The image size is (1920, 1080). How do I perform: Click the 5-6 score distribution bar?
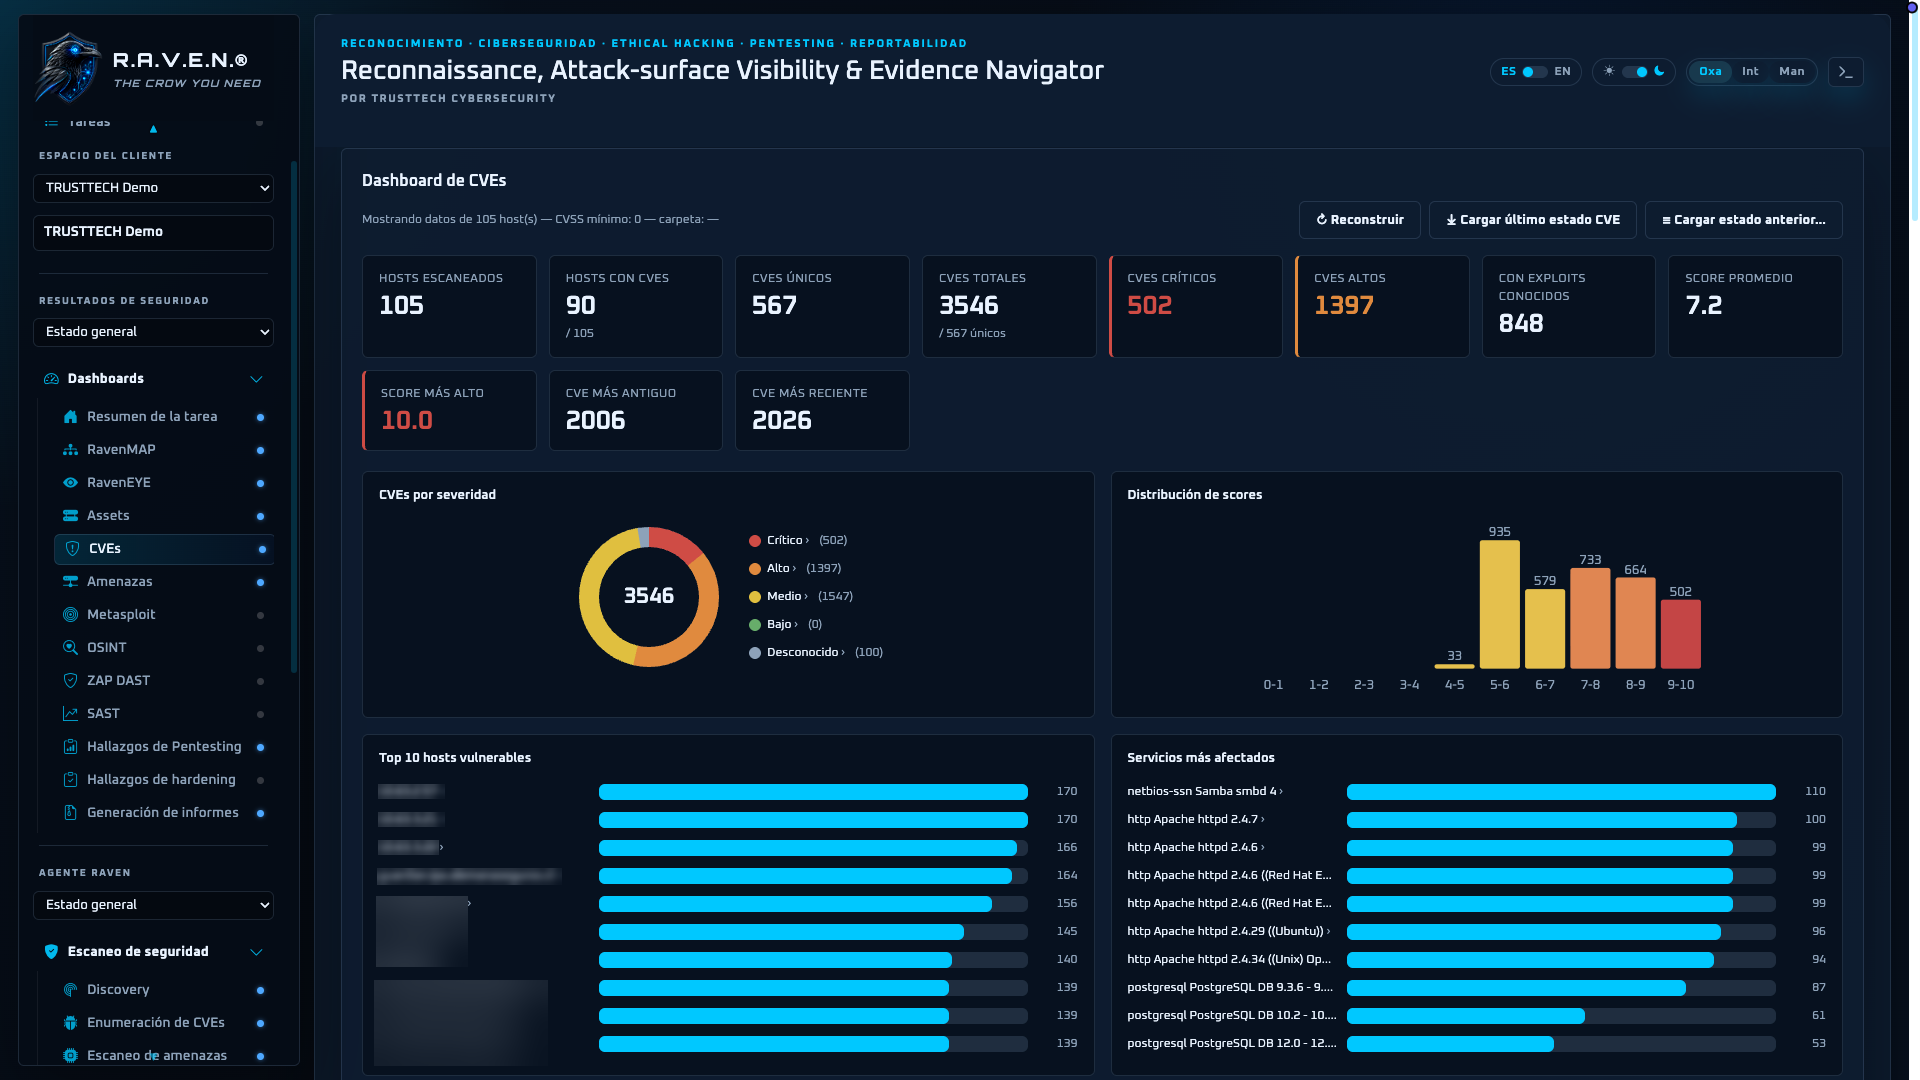(x=1500, y=605)
